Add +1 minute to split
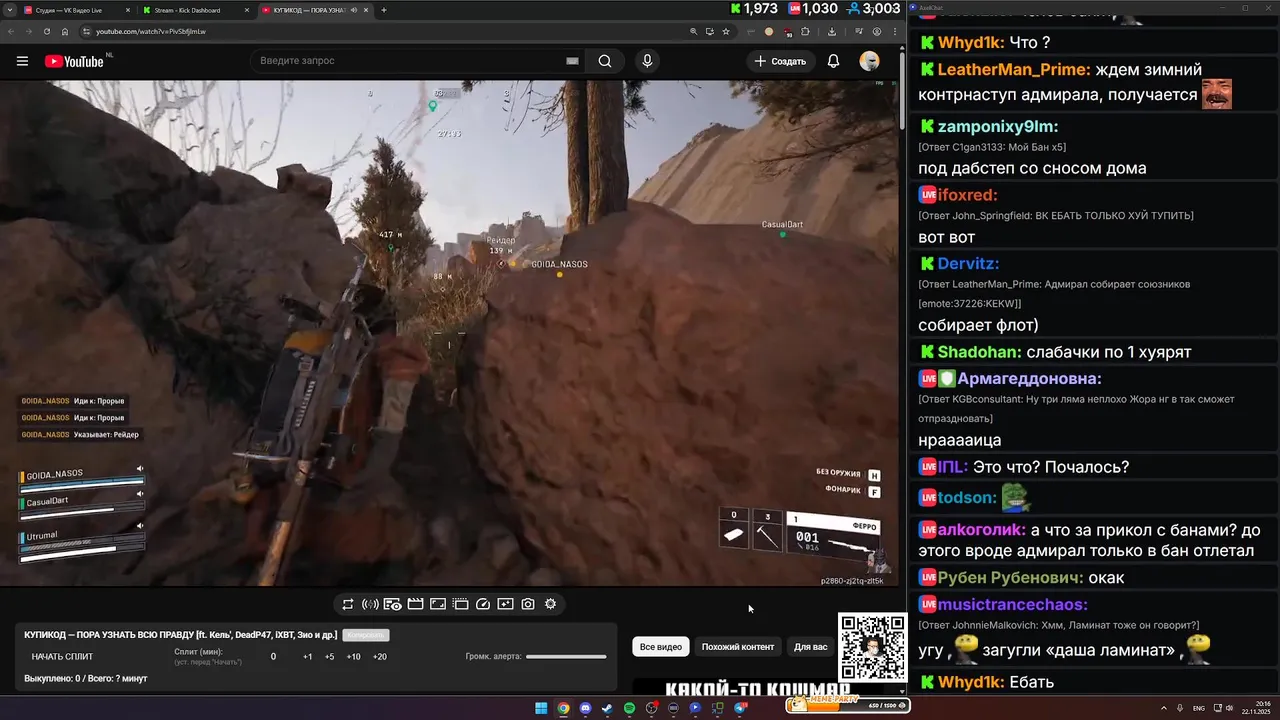The height and width of the screenshot is (720, 1280). tap(308, 657)
